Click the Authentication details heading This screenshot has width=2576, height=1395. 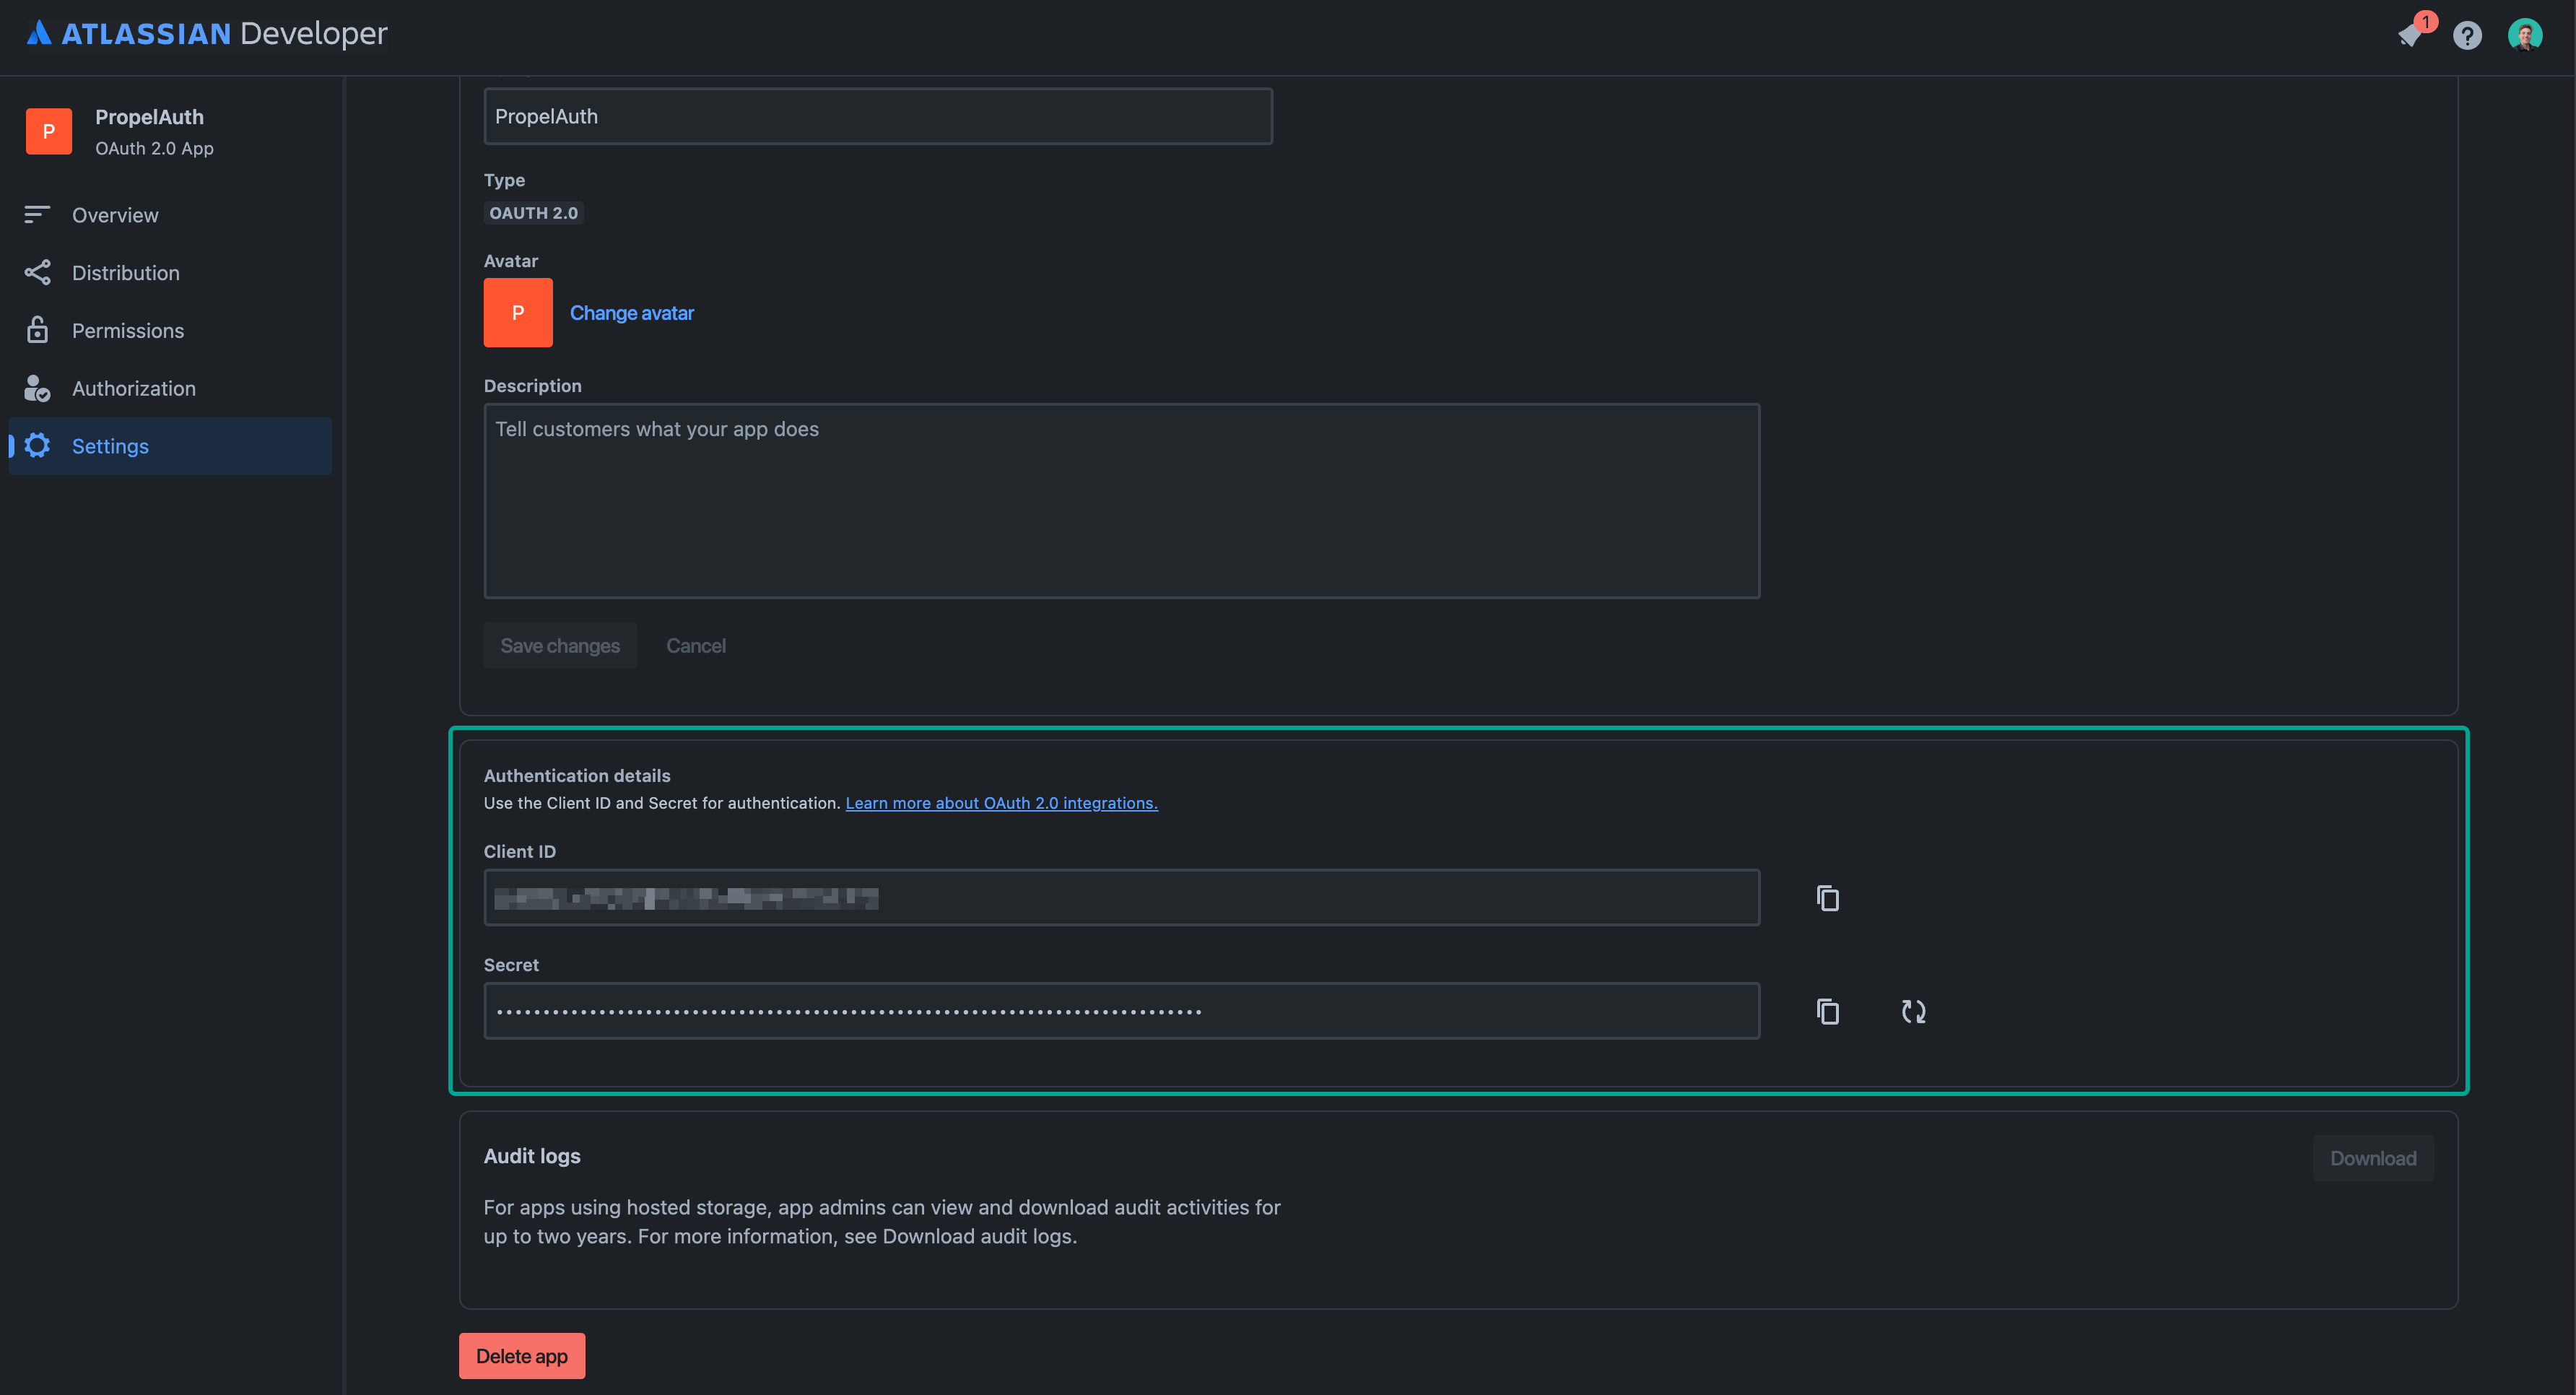click(577, 776)
